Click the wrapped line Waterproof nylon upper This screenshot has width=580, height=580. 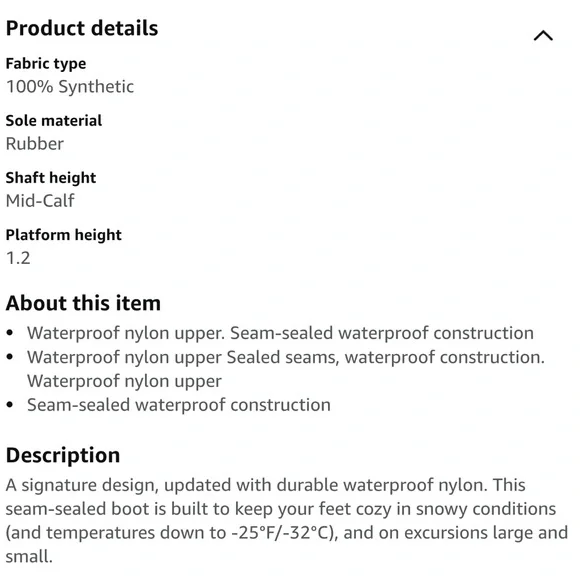click(124, 381)
